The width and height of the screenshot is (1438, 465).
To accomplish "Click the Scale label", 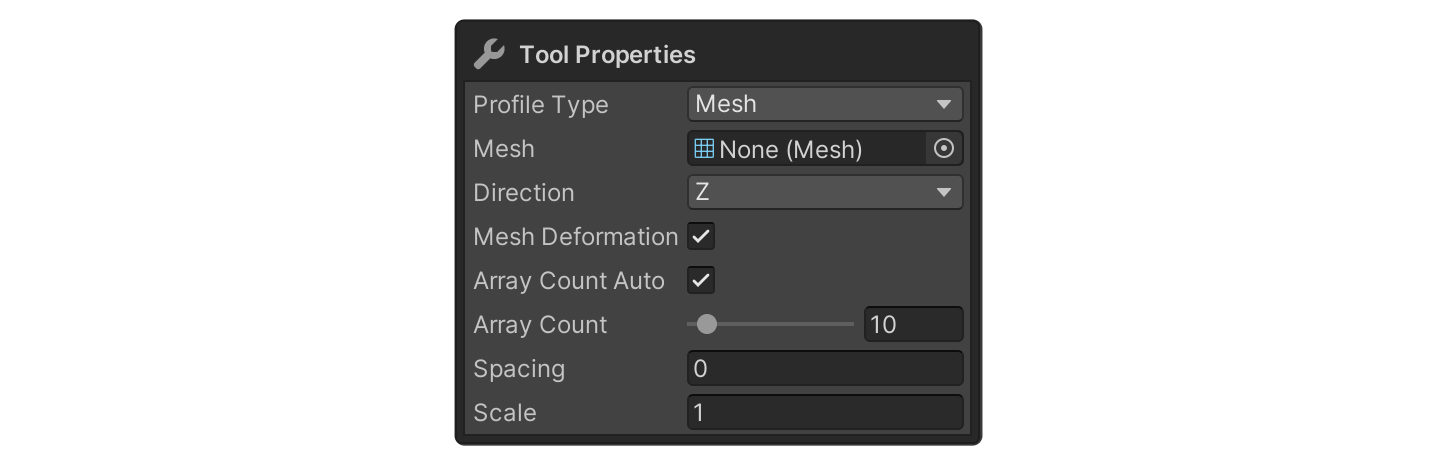I will click(505, 413).
